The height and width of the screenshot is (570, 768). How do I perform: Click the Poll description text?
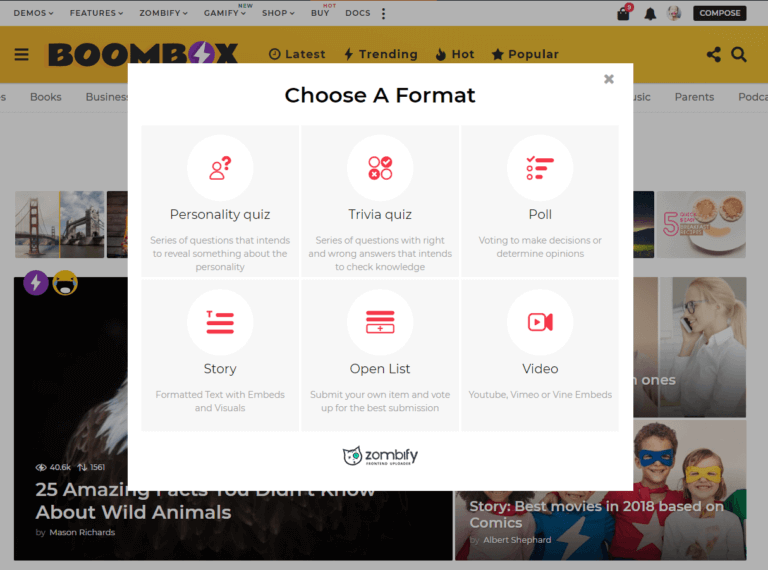tap(540, 247)
